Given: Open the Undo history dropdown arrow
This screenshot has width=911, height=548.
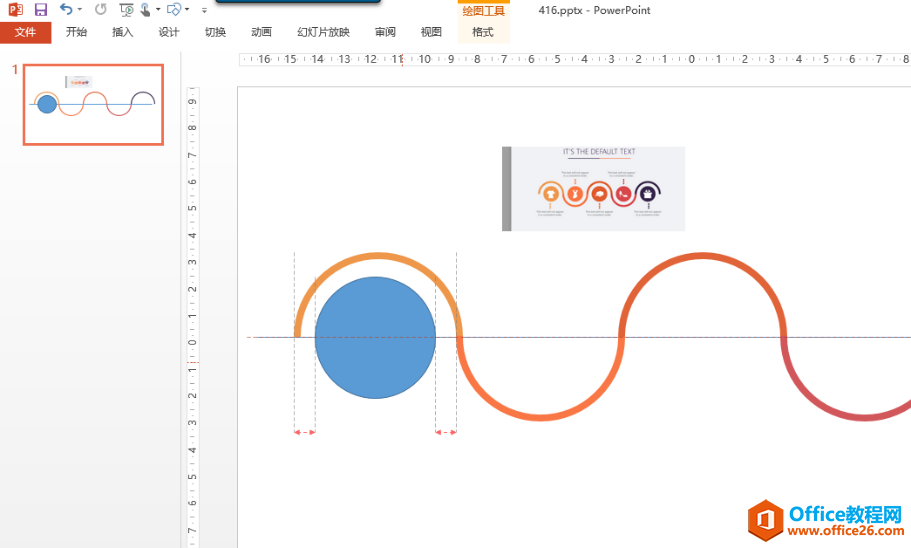Looking at the screenshot, I should coord(80,10).
